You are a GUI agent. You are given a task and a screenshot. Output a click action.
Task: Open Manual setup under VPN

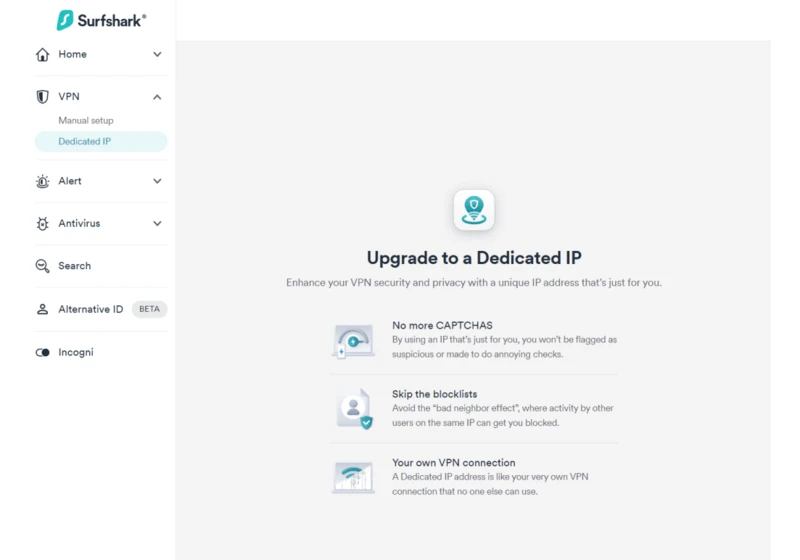[86, 120]
